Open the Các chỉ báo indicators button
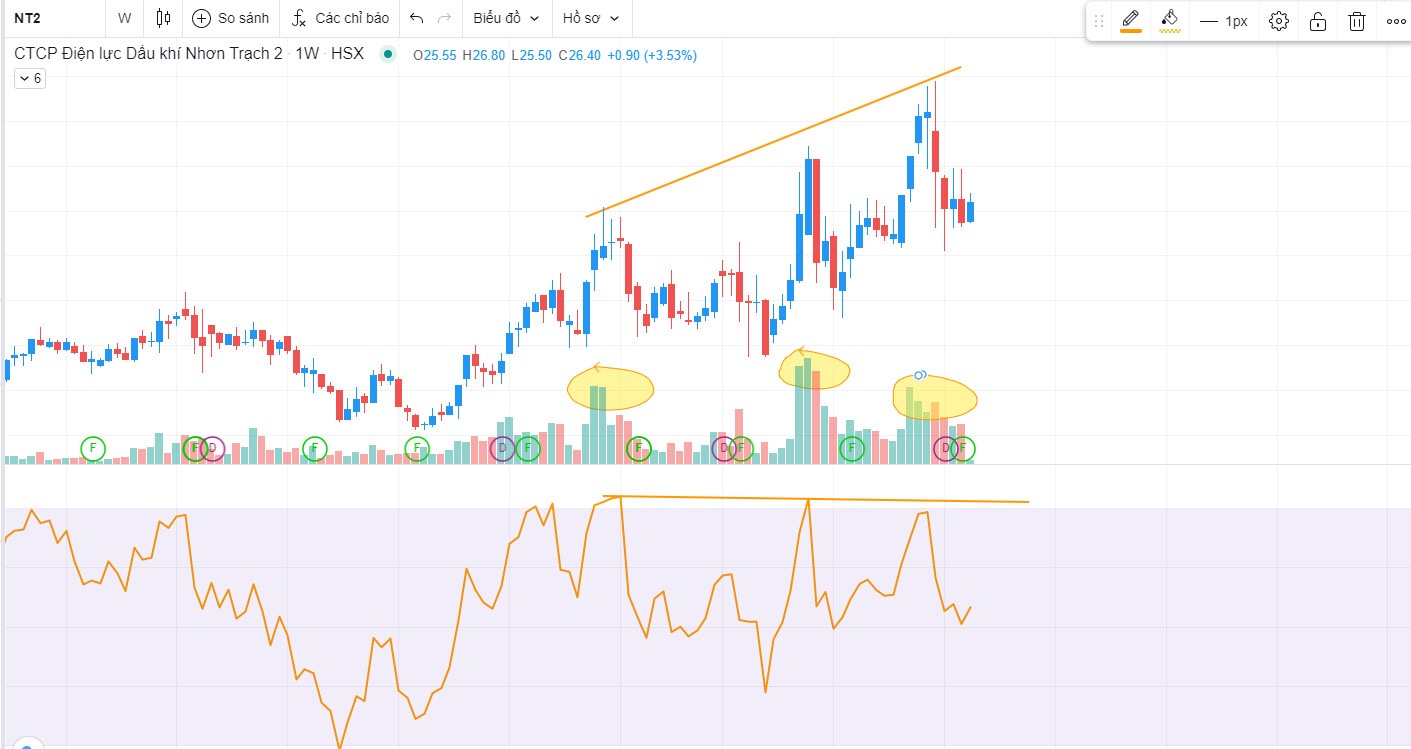The height and width of the screenshot is (749, 1411). tap(341, 18)
